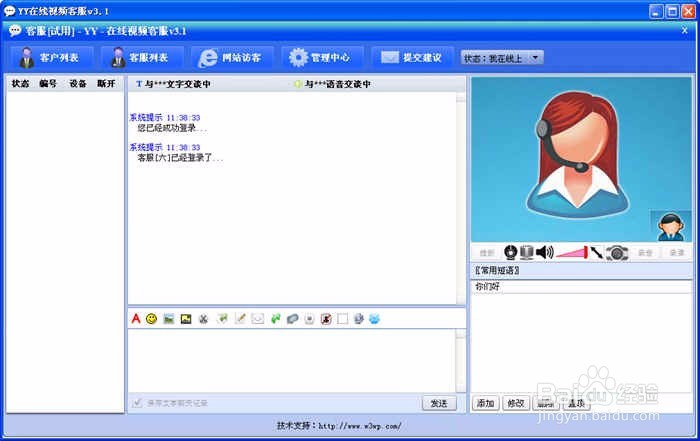This screenshot has width=700, height=441.
Task: Click the diagonal arrow resize video icon
Action: (x=596, y=253)
